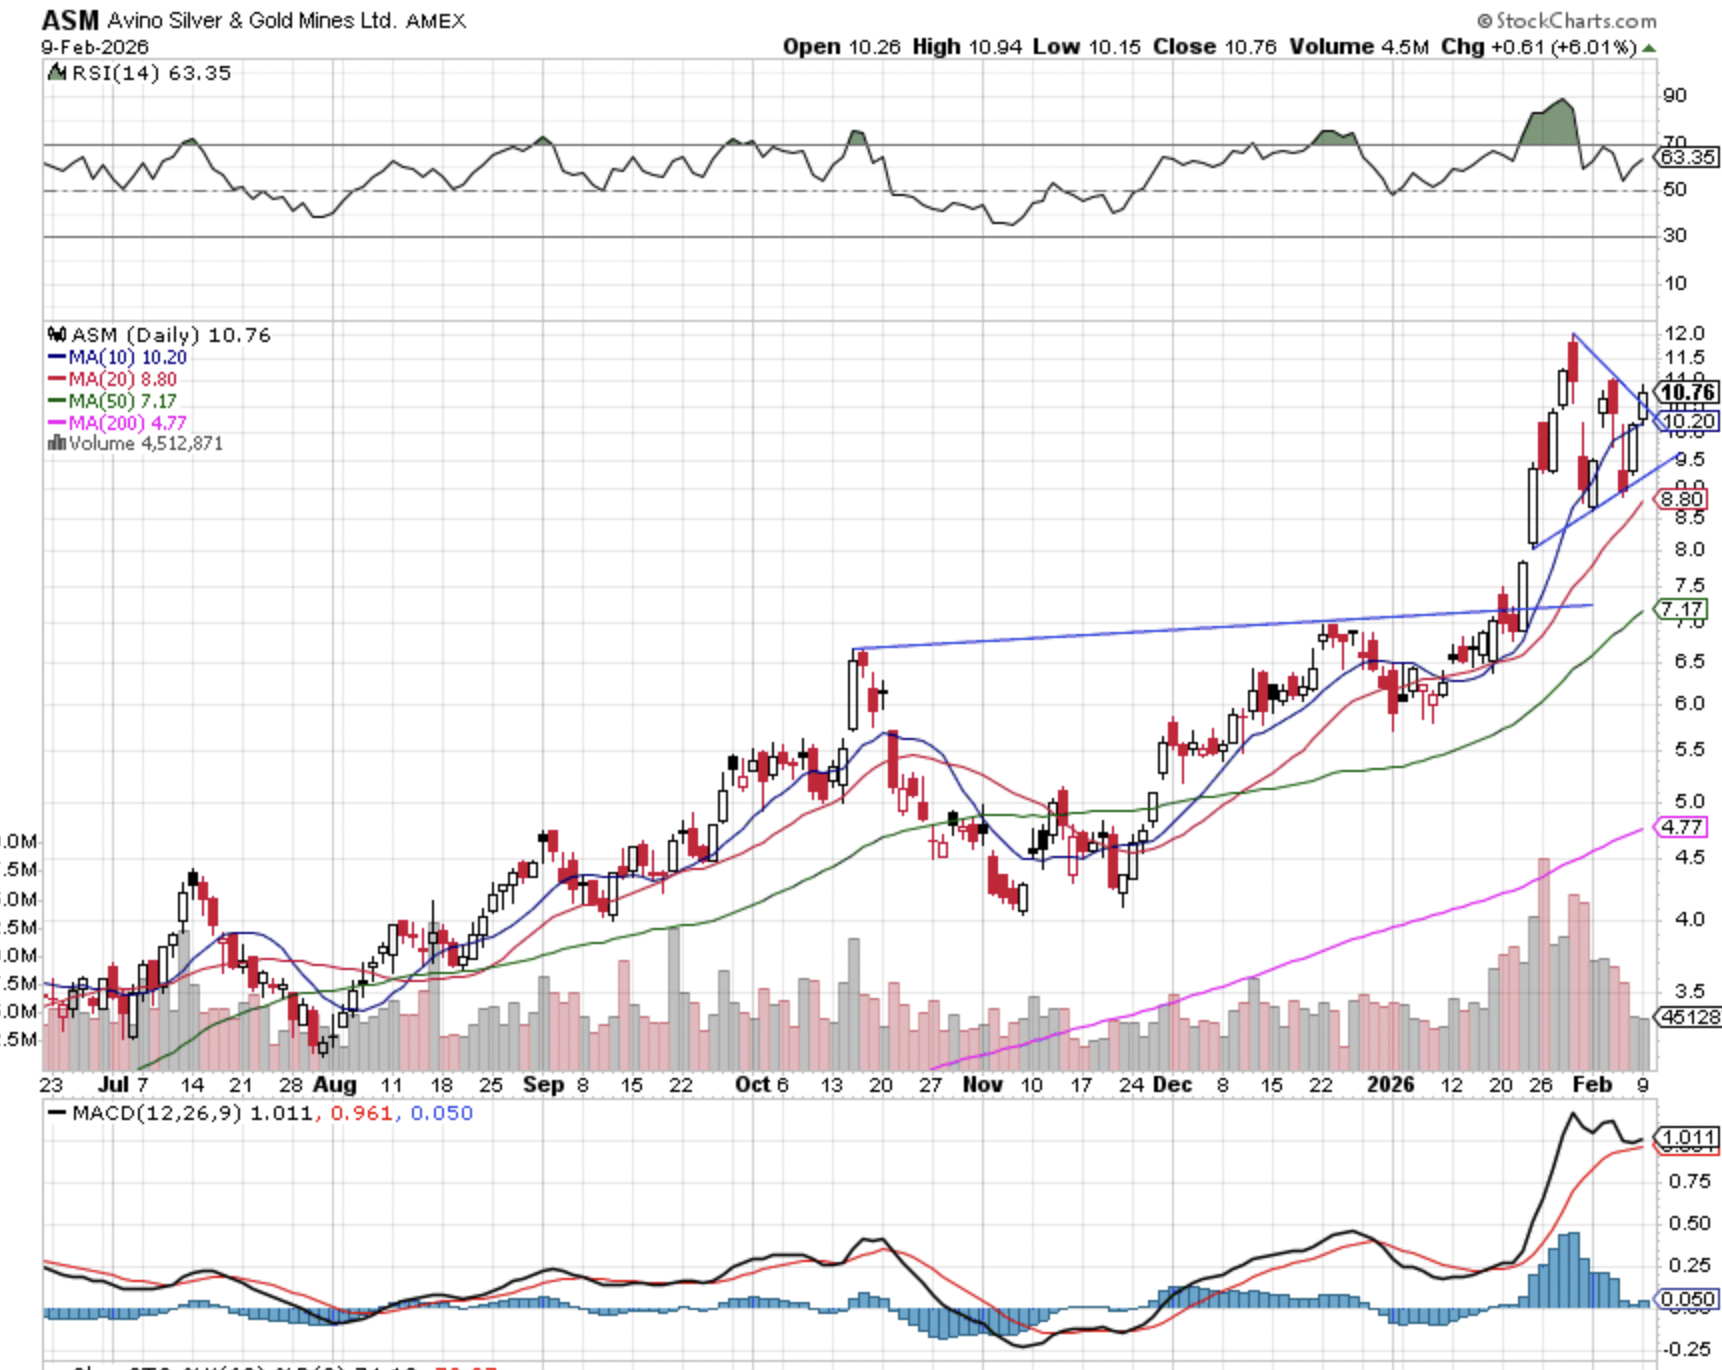The image size is (1722, 1370).
Task: Click the copyright symbol before StockCharts.com
Action: tap(1484, 21)
